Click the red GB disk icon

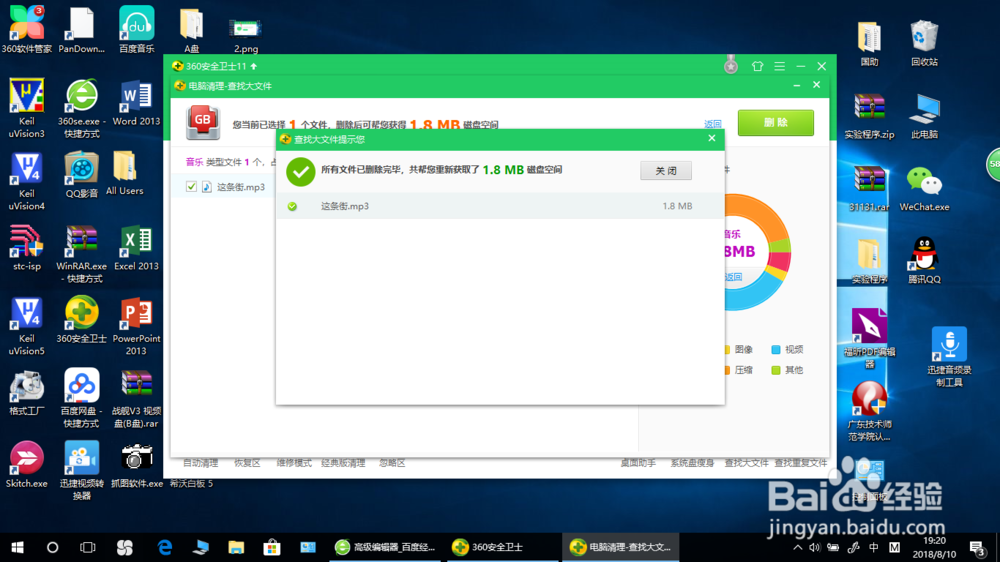tap(203, 122)
